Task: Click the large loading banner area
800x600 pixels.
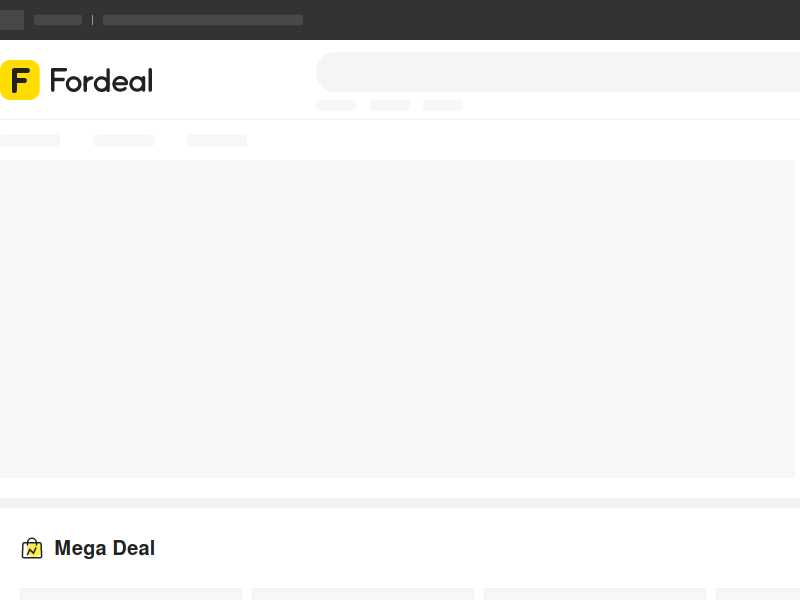Action: tap(397, 319)
